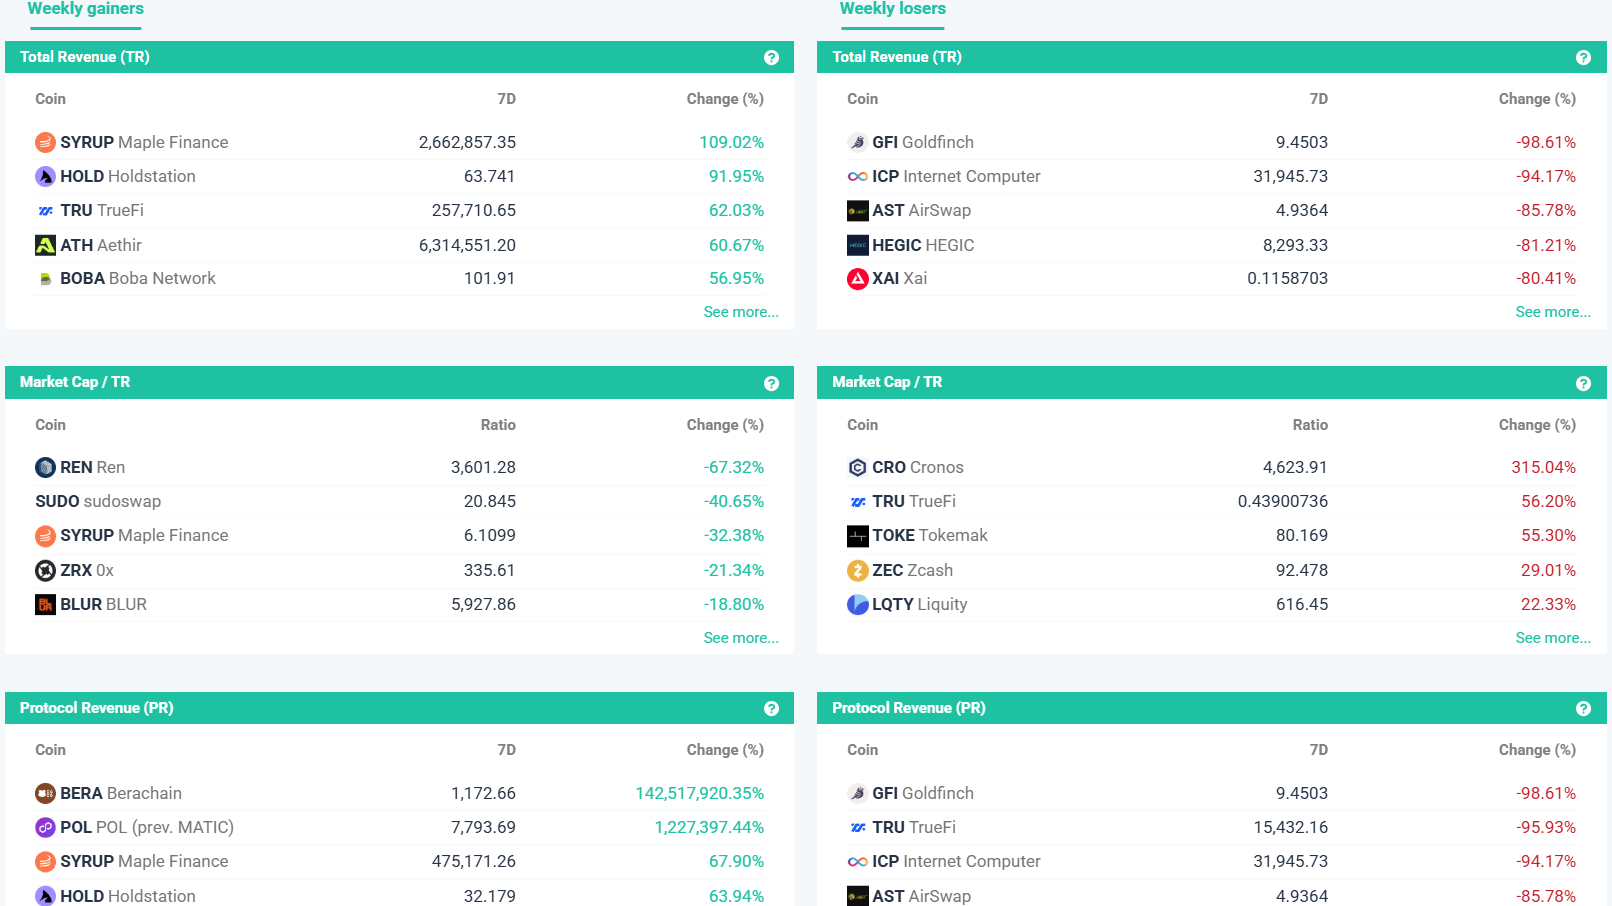Click Coin header in losers Market Cap / TR
The width and height of the screenshot is (1612, 906).
pos(862,425)
